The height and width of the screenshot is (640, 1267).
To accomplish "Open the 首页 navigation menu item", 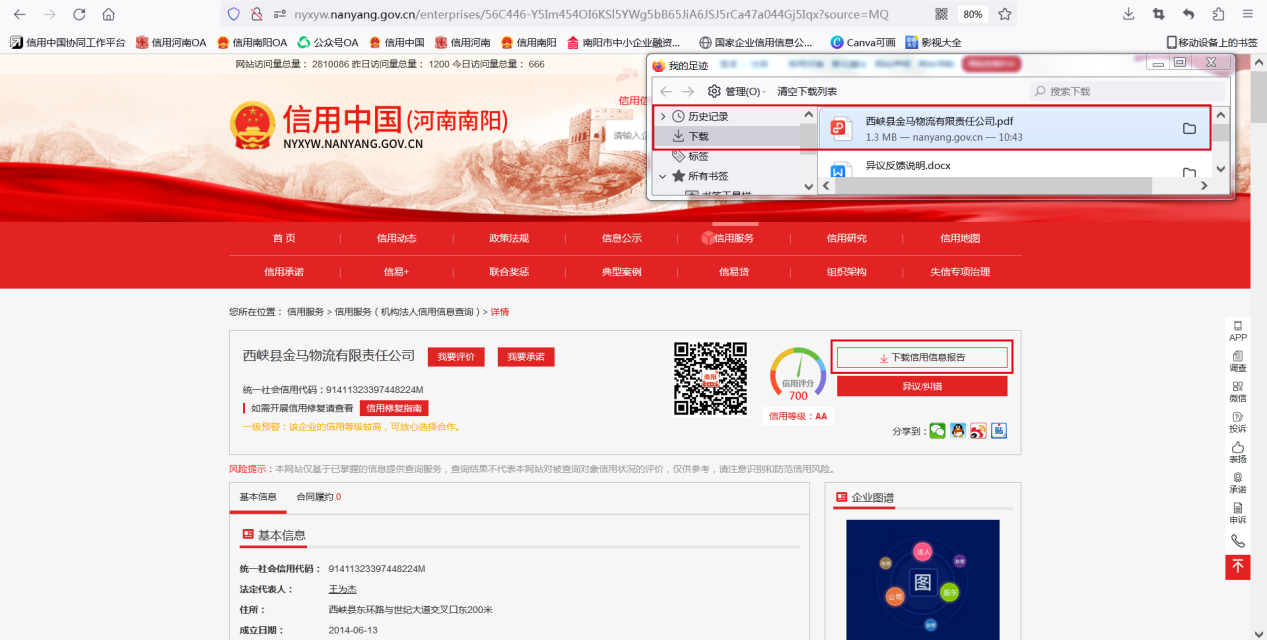I will coord(284,238).
